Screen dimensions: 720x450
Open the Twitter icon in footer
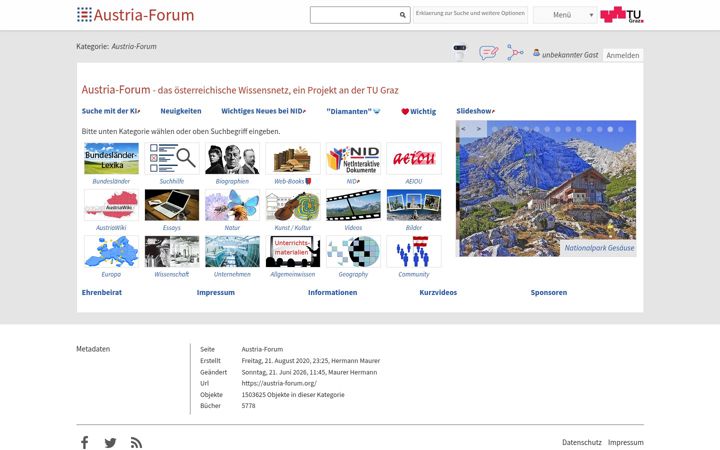coord(110,443)
